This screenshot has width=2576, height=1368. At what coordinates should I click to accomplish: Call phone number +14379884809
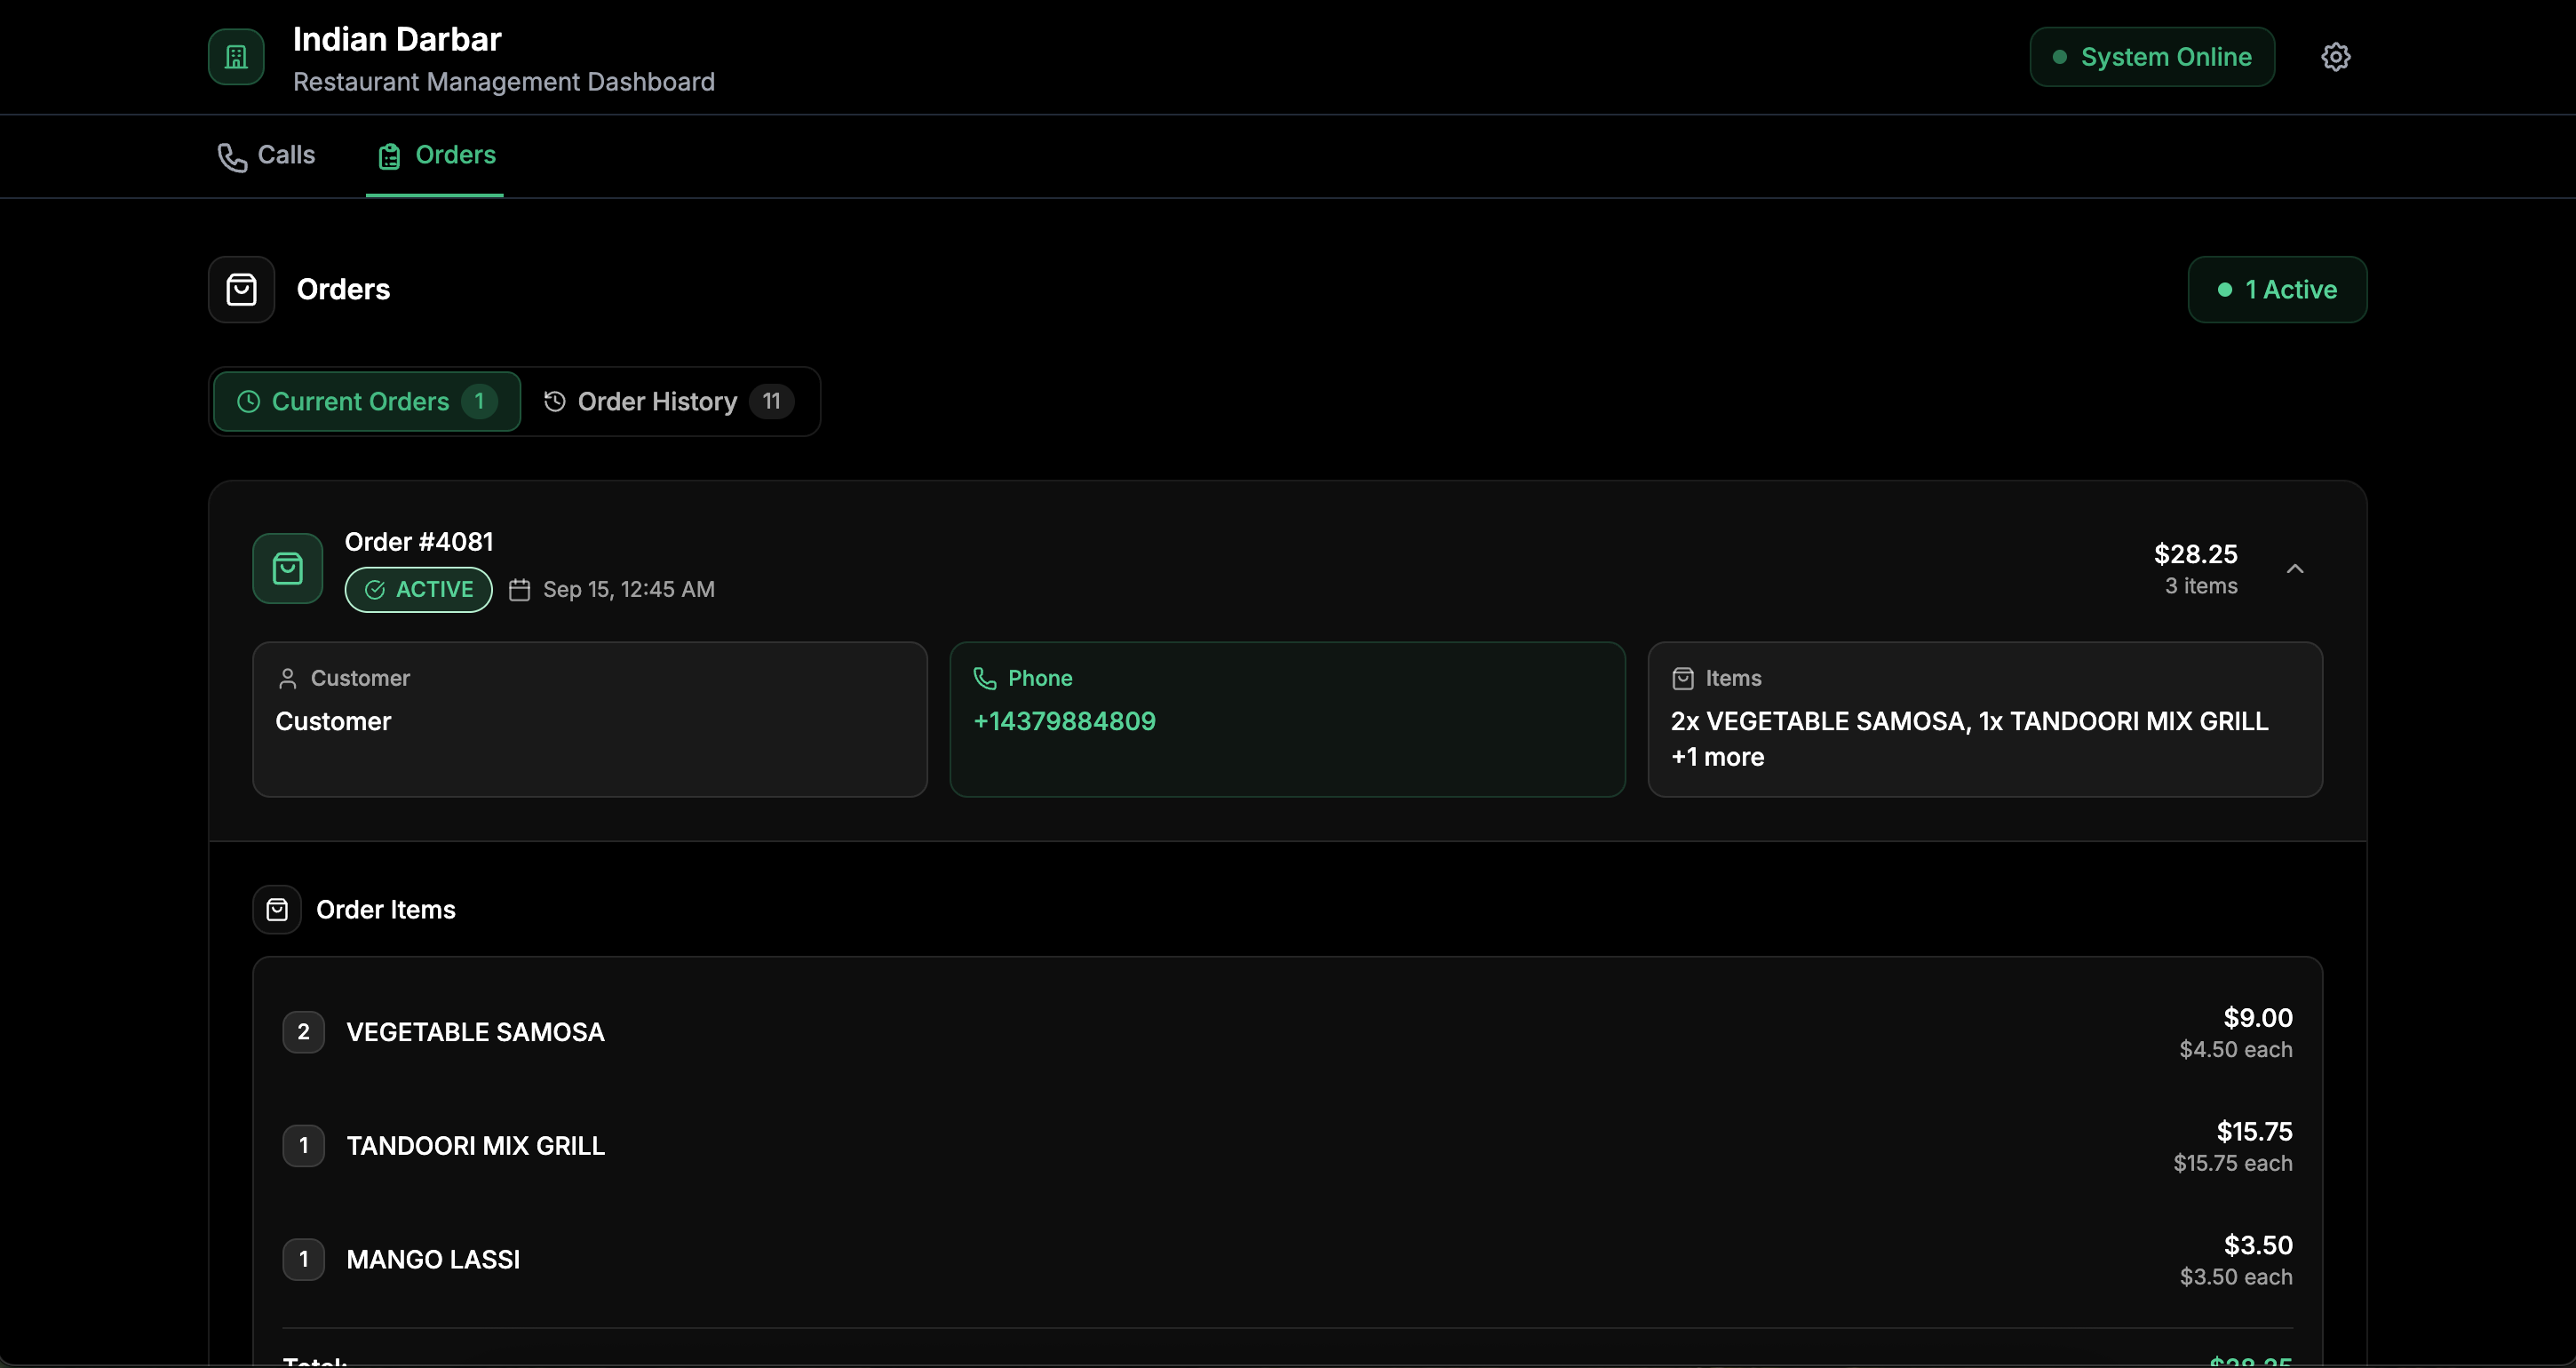(x=1064, y=721)
